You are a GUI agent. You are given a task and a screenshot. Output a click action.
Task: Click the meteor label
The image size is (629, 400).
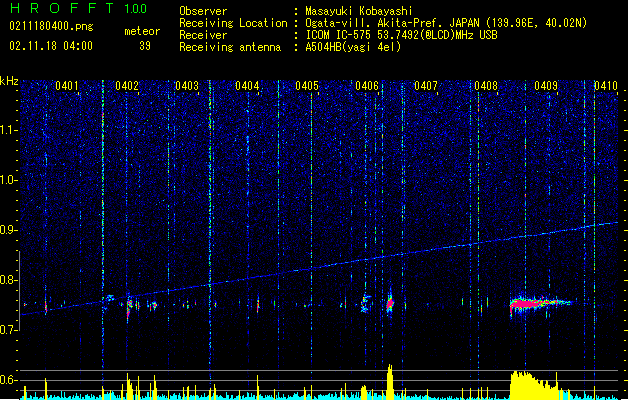tap(142, 31)
